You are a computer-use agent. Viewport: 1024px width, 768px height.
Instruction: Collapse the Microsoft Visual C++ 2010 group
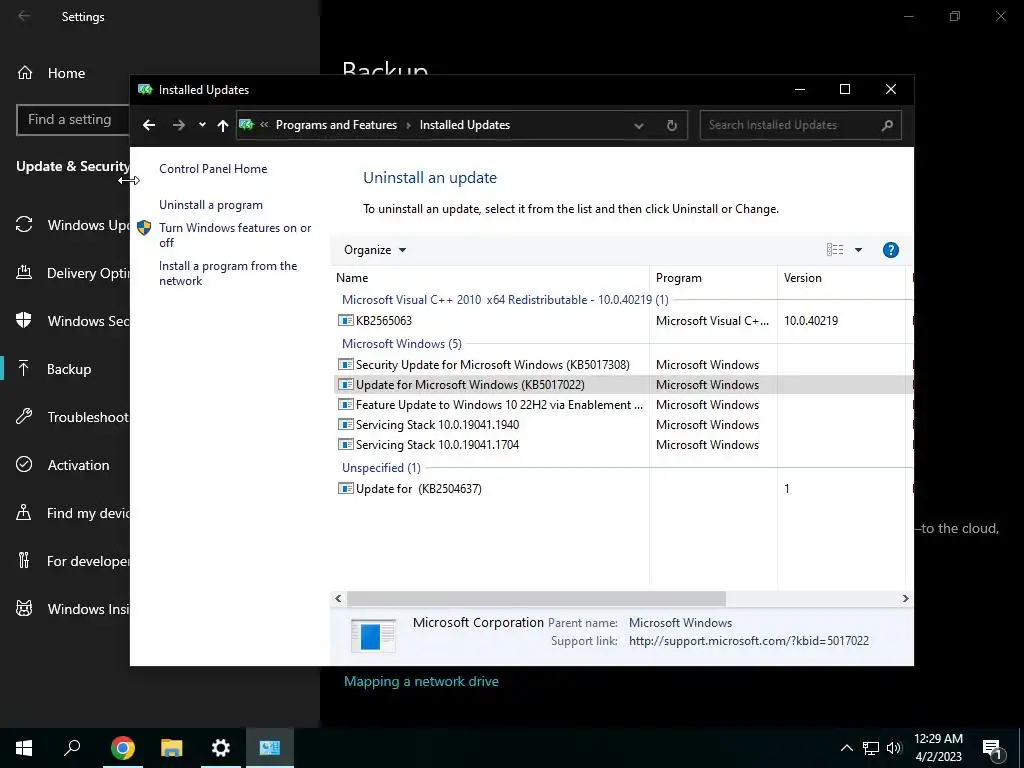tap(505, 300)
